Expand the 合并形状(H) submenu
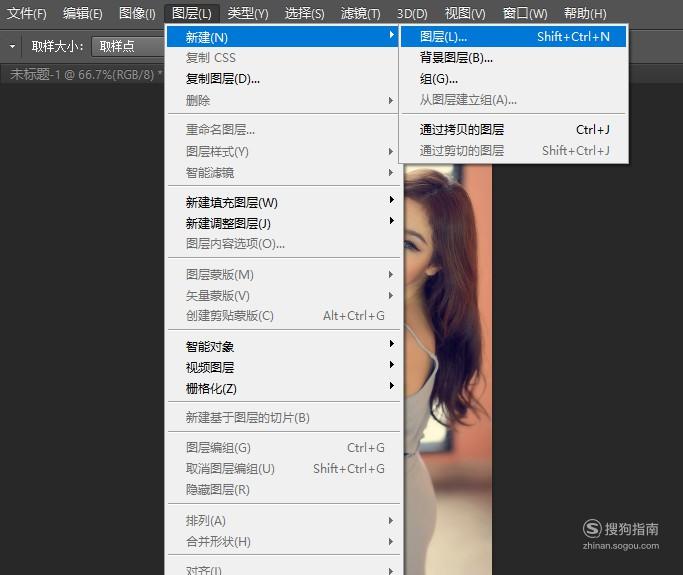The height and width of the screenshot is (575, 683). tap(283, 541)
